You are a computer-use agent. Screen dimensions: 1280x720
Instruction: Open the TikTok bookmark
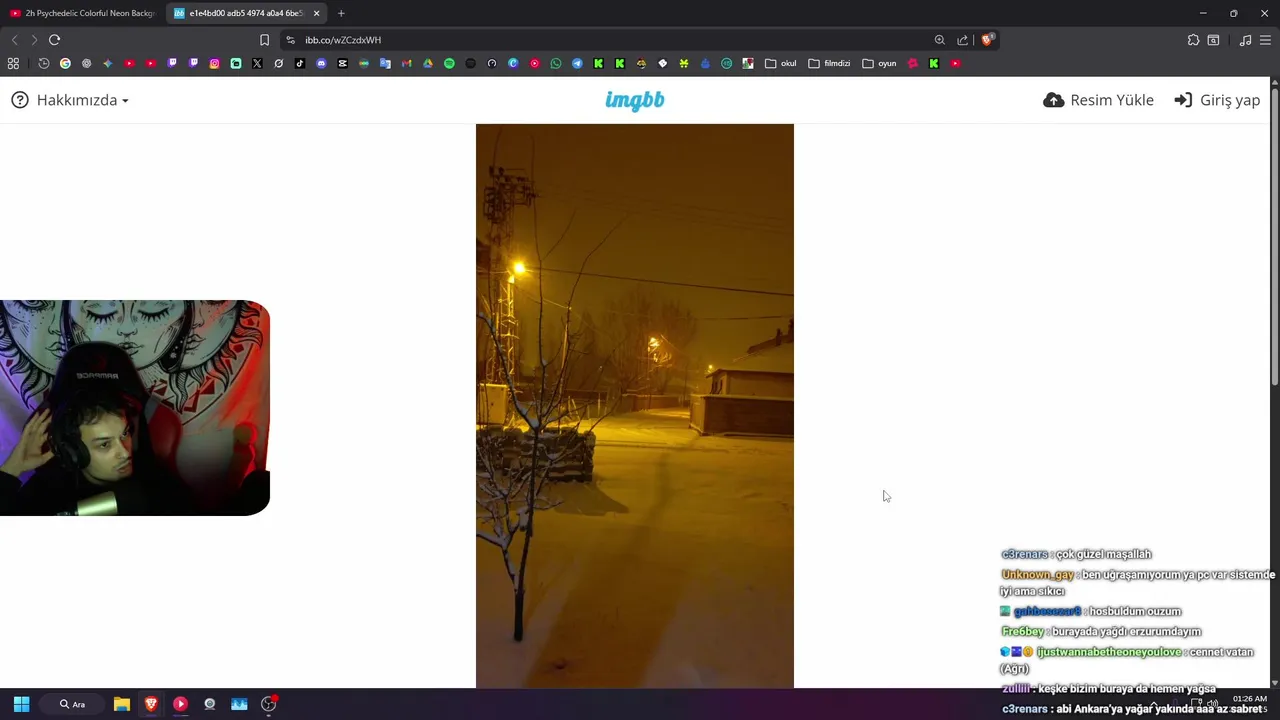[x=300, y=63]
